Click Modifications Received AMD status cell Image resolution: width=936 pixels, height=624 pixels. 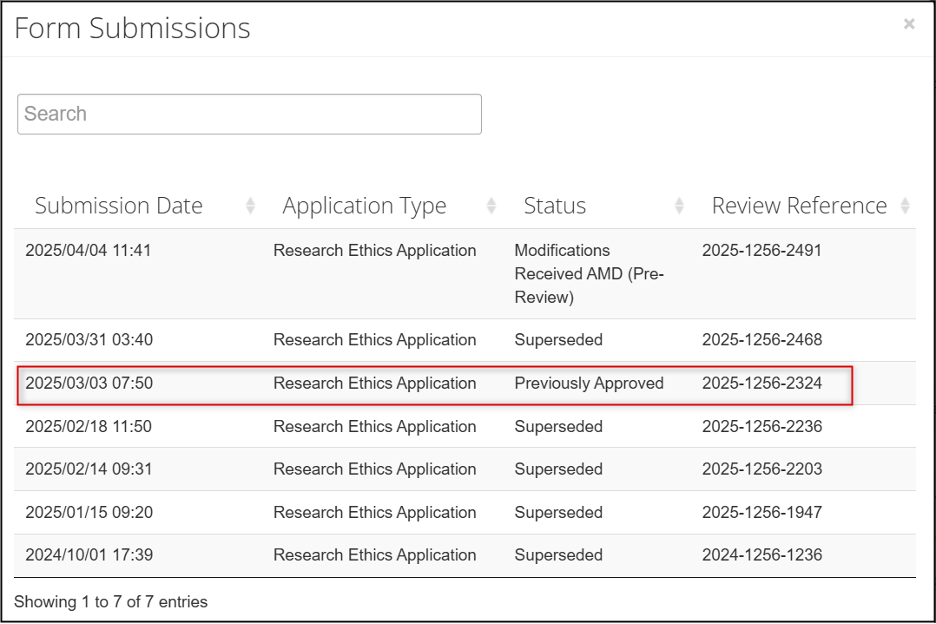(589, 274)
